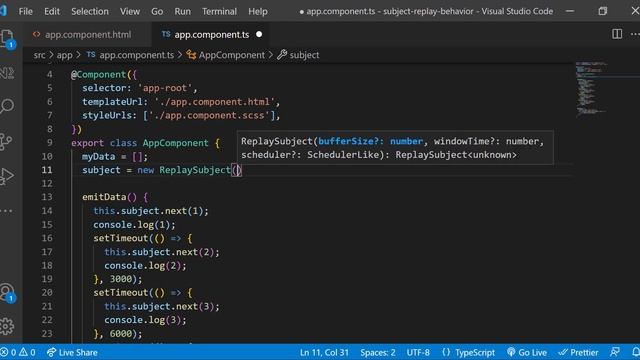Click 3000 timeout value on line 19
This screenshot has height=360, width=640.
pos(121,279)
